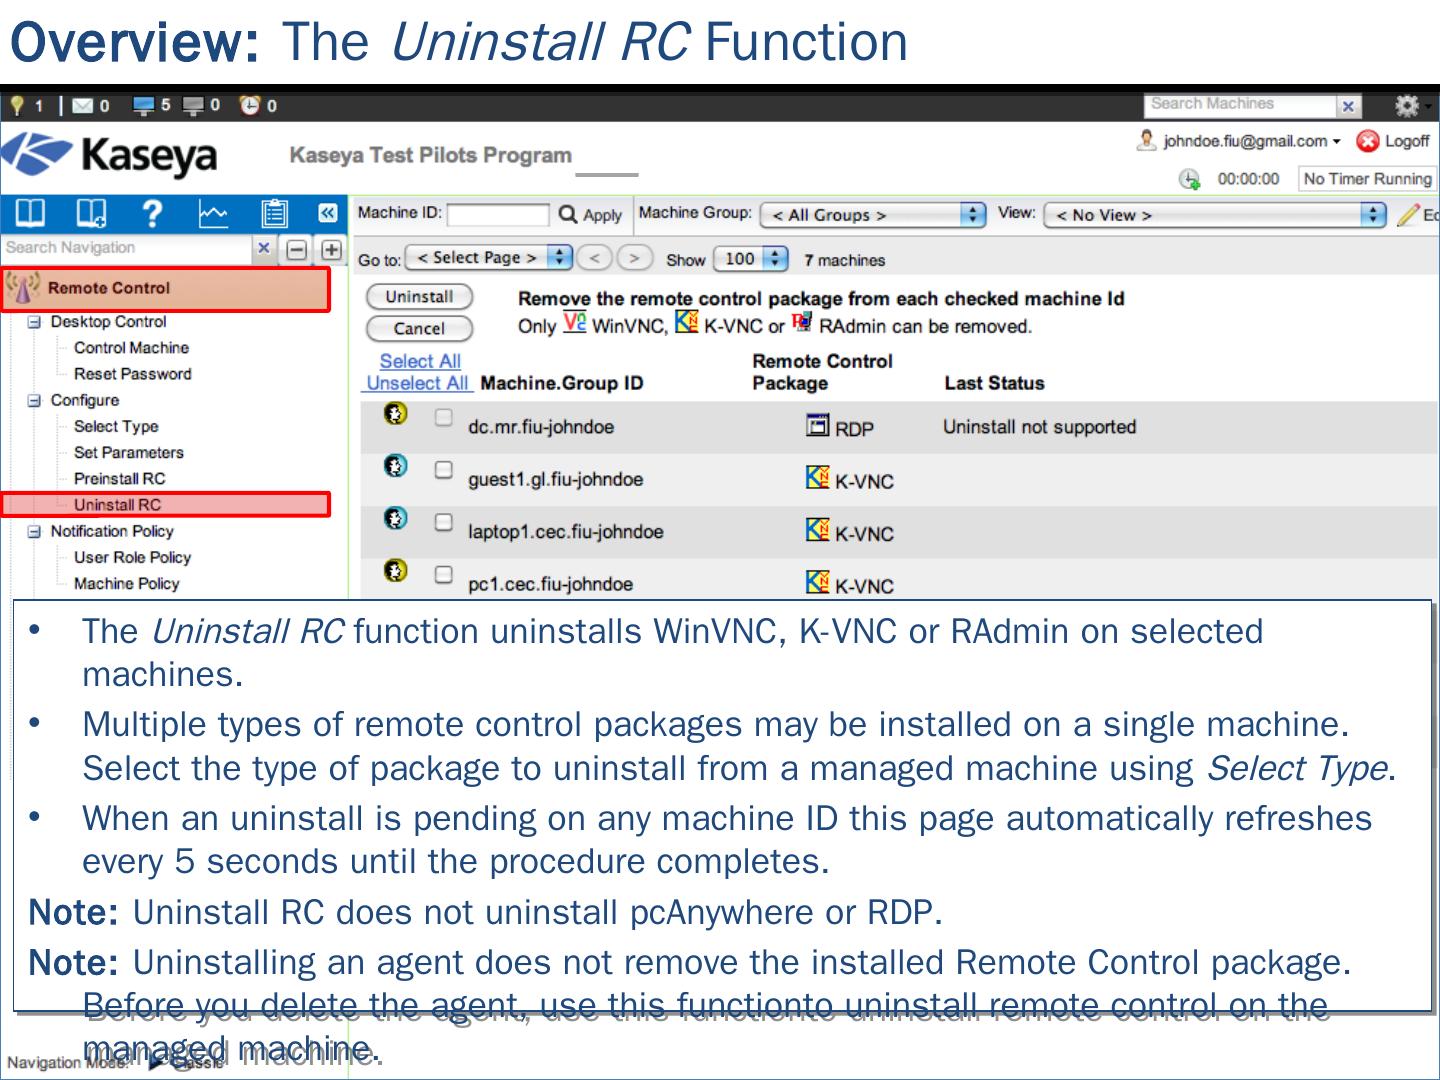Viewport: 1440px width, 1080px height.
Task: Click the Apply magnifier search icon
Action: pyautogui.click(x=567, y=214)
